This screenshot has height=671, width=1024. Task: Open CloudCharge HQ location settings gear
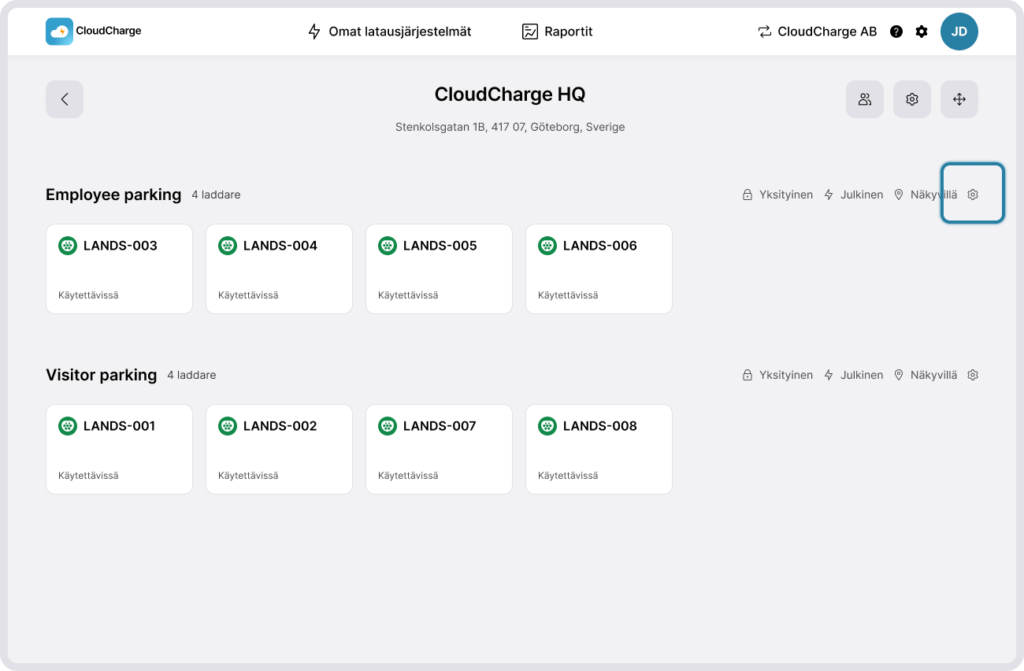(912, 99)
